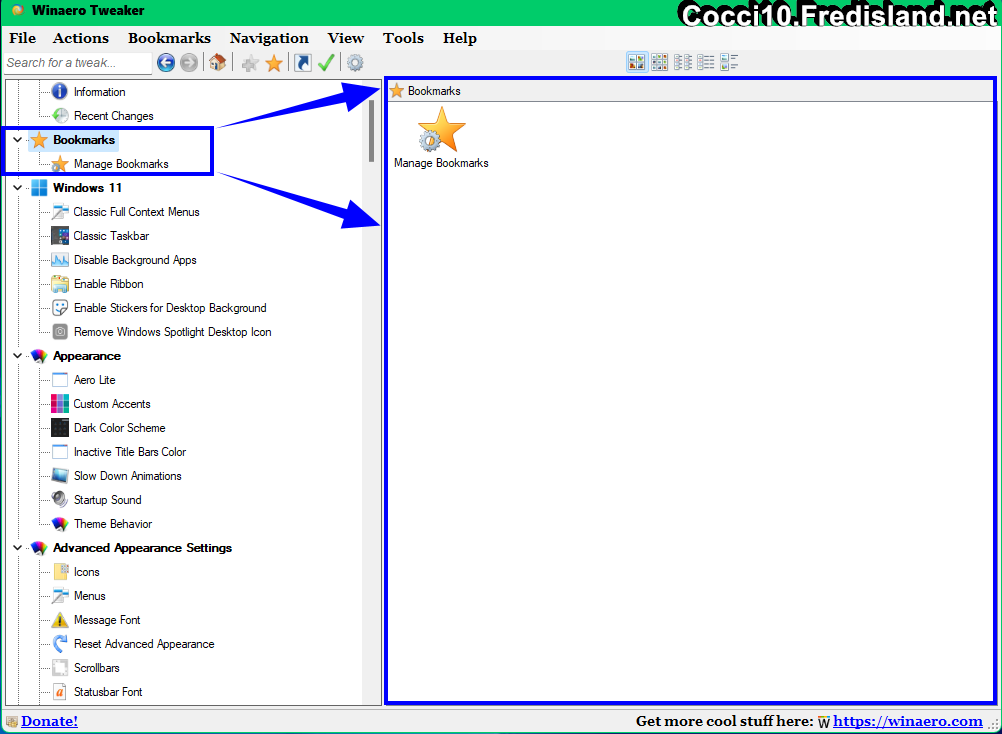
Task: Select Classic Full Context Menus
Action: pos(136,212)
